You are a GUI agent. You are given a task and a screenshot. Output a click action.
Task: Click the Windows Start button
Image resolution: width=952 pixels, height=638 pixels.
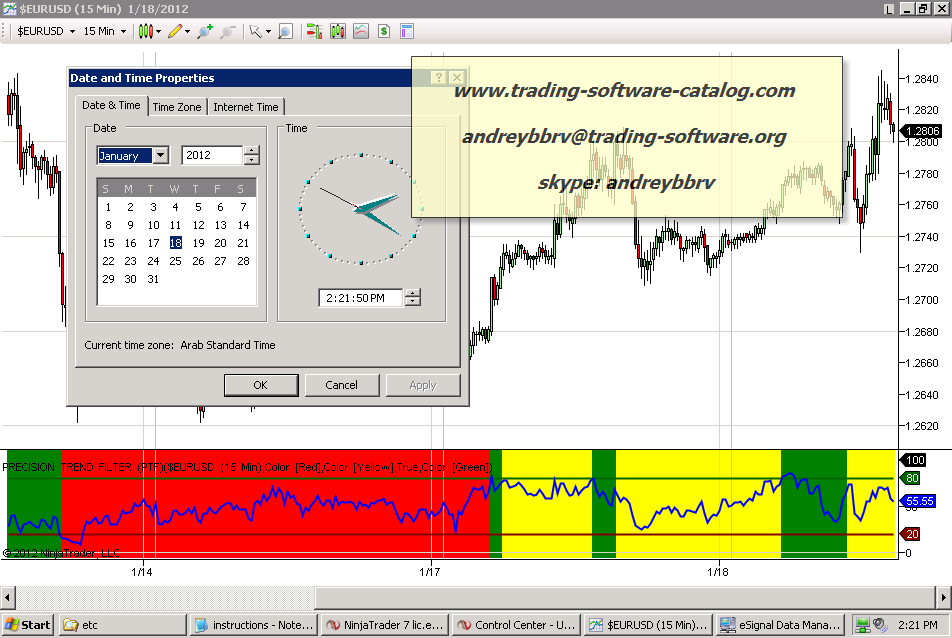tap(28, 625)
